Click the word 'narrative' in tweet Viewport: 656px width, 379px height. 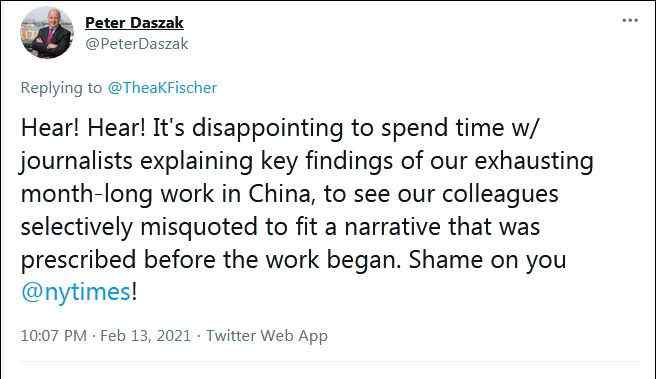(x=393, y=227)
